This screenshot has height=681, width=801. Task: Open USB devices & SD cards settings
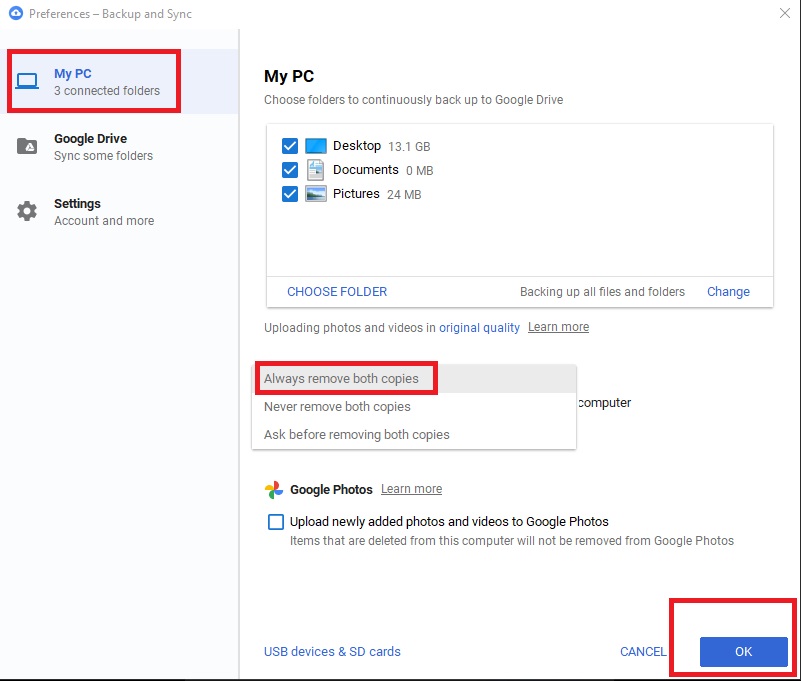click(x=332, y=651)
